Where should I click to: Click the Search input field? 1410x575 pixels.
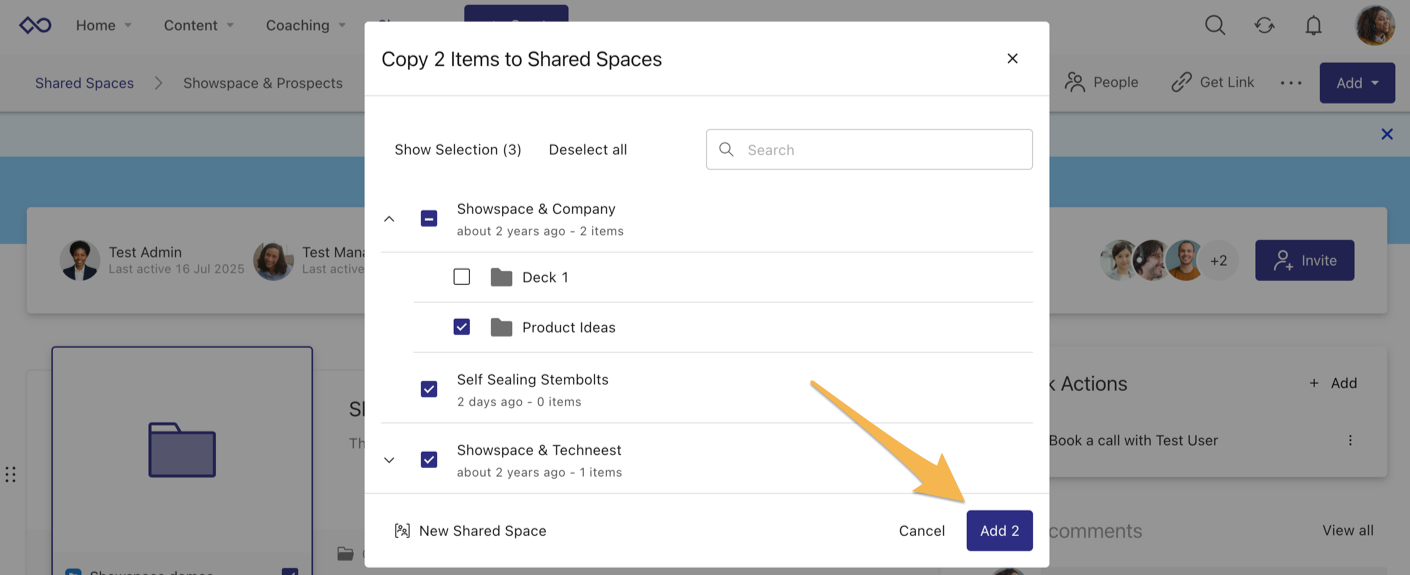tap(880, 150)
